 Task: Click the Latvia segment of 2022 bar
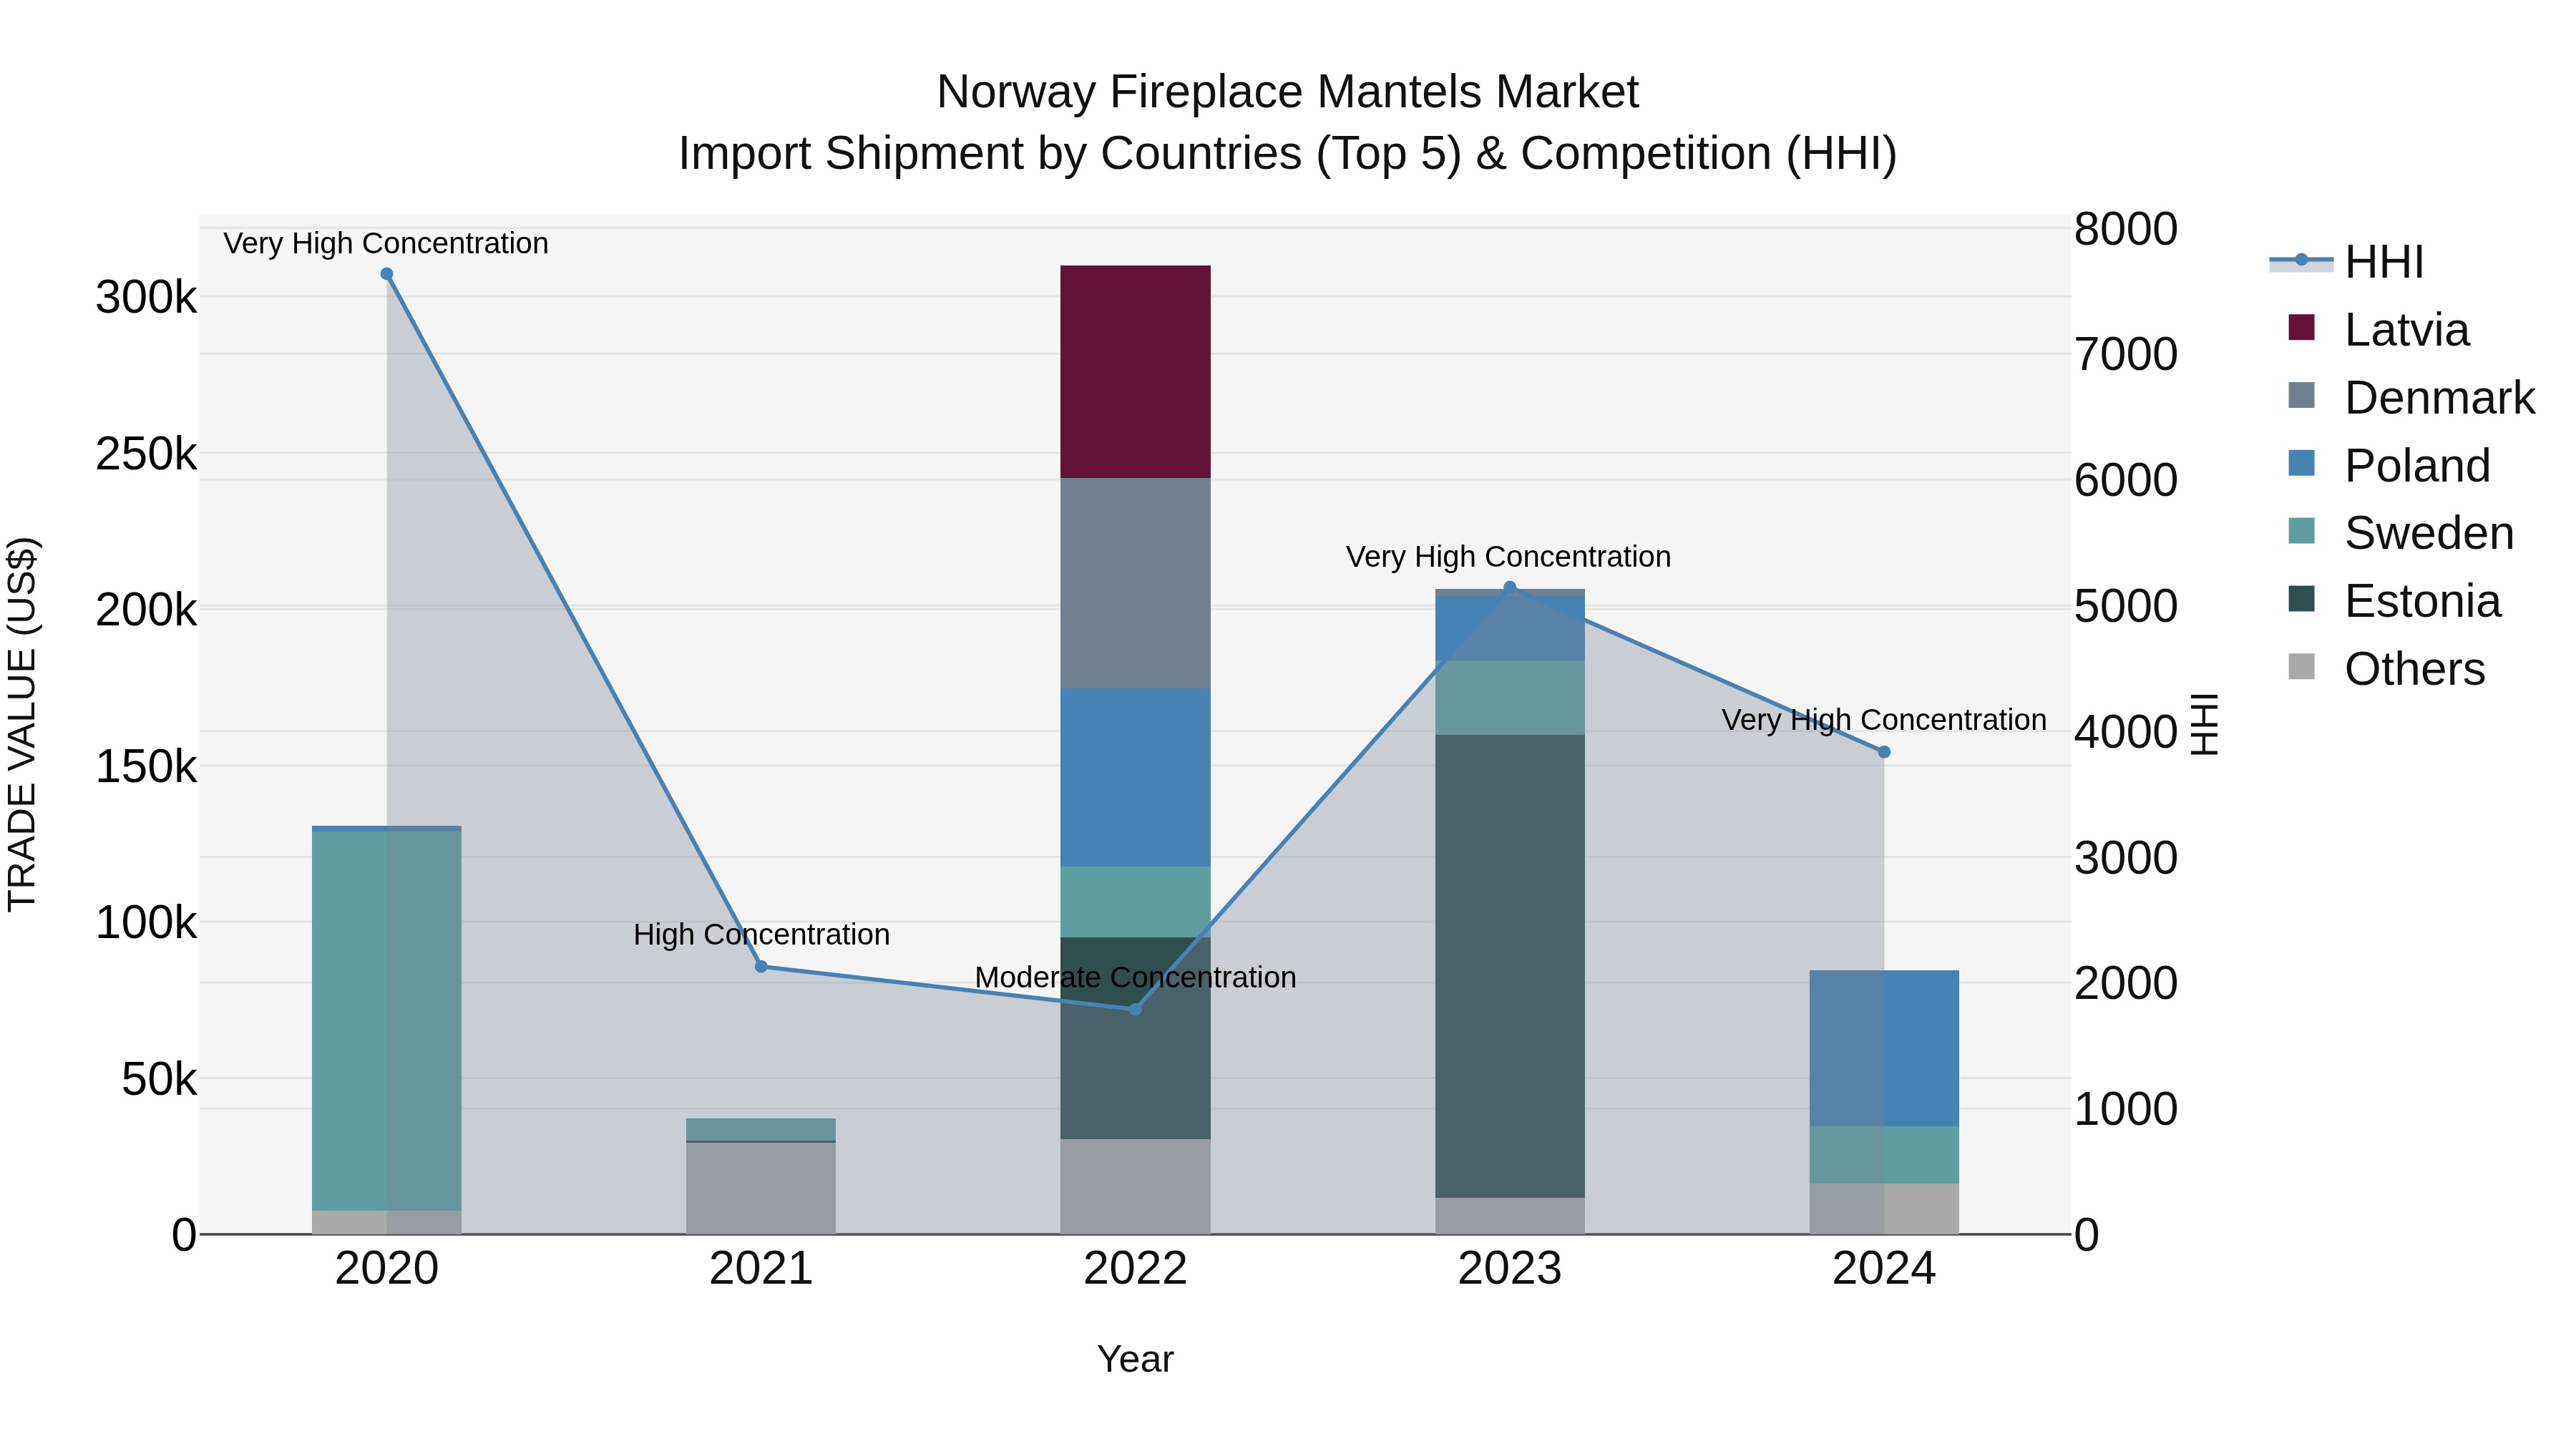[1135, 372]
